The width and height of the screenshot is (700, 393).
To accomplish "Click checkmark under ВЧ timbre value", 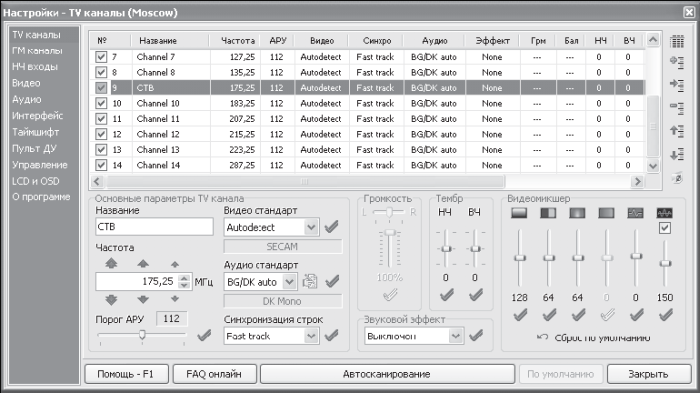I will [475, 295].
